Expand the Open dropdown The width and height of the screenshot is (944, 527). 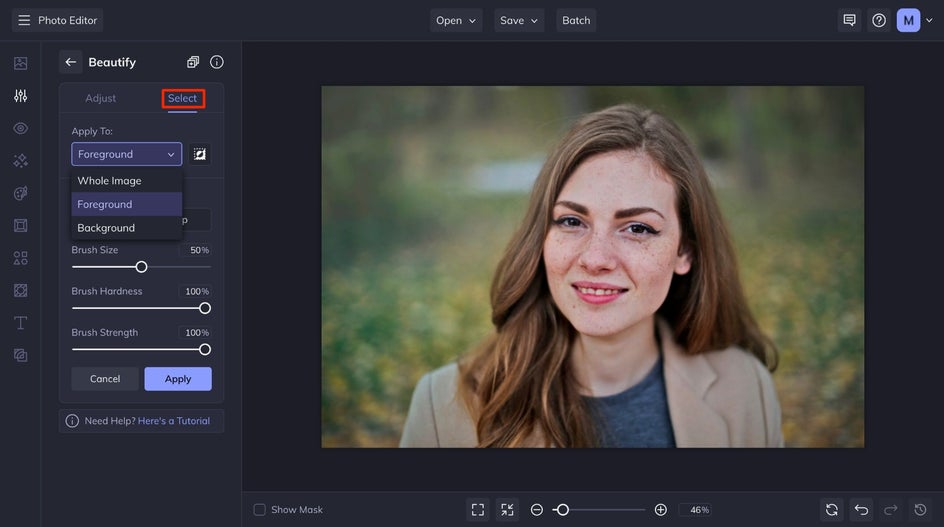tap(456, 20)
